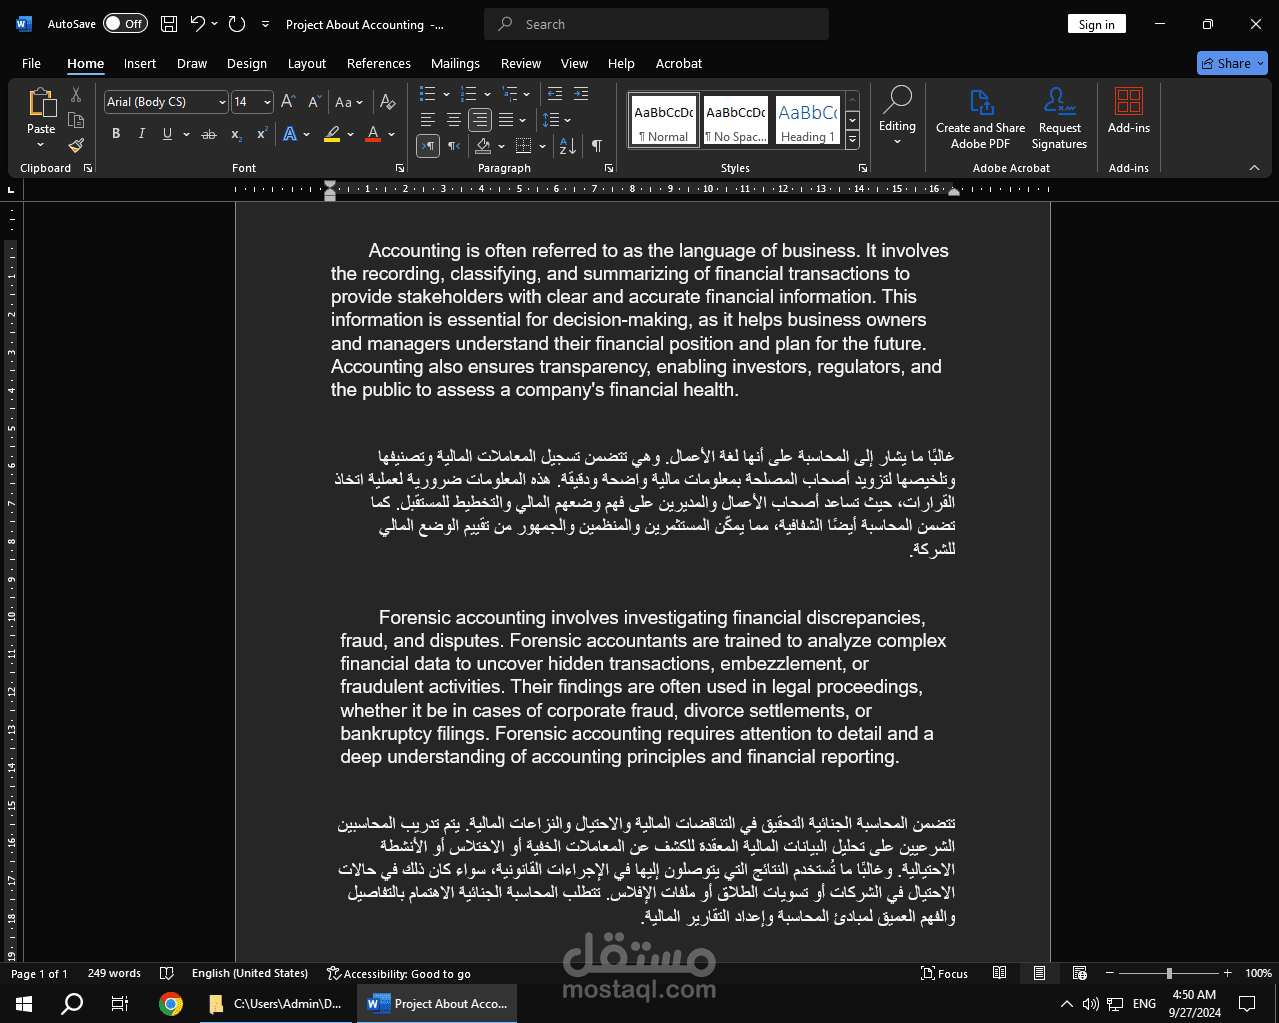
Task: Clear all formatting eraser icon
Action: click(x=387, y=102)
